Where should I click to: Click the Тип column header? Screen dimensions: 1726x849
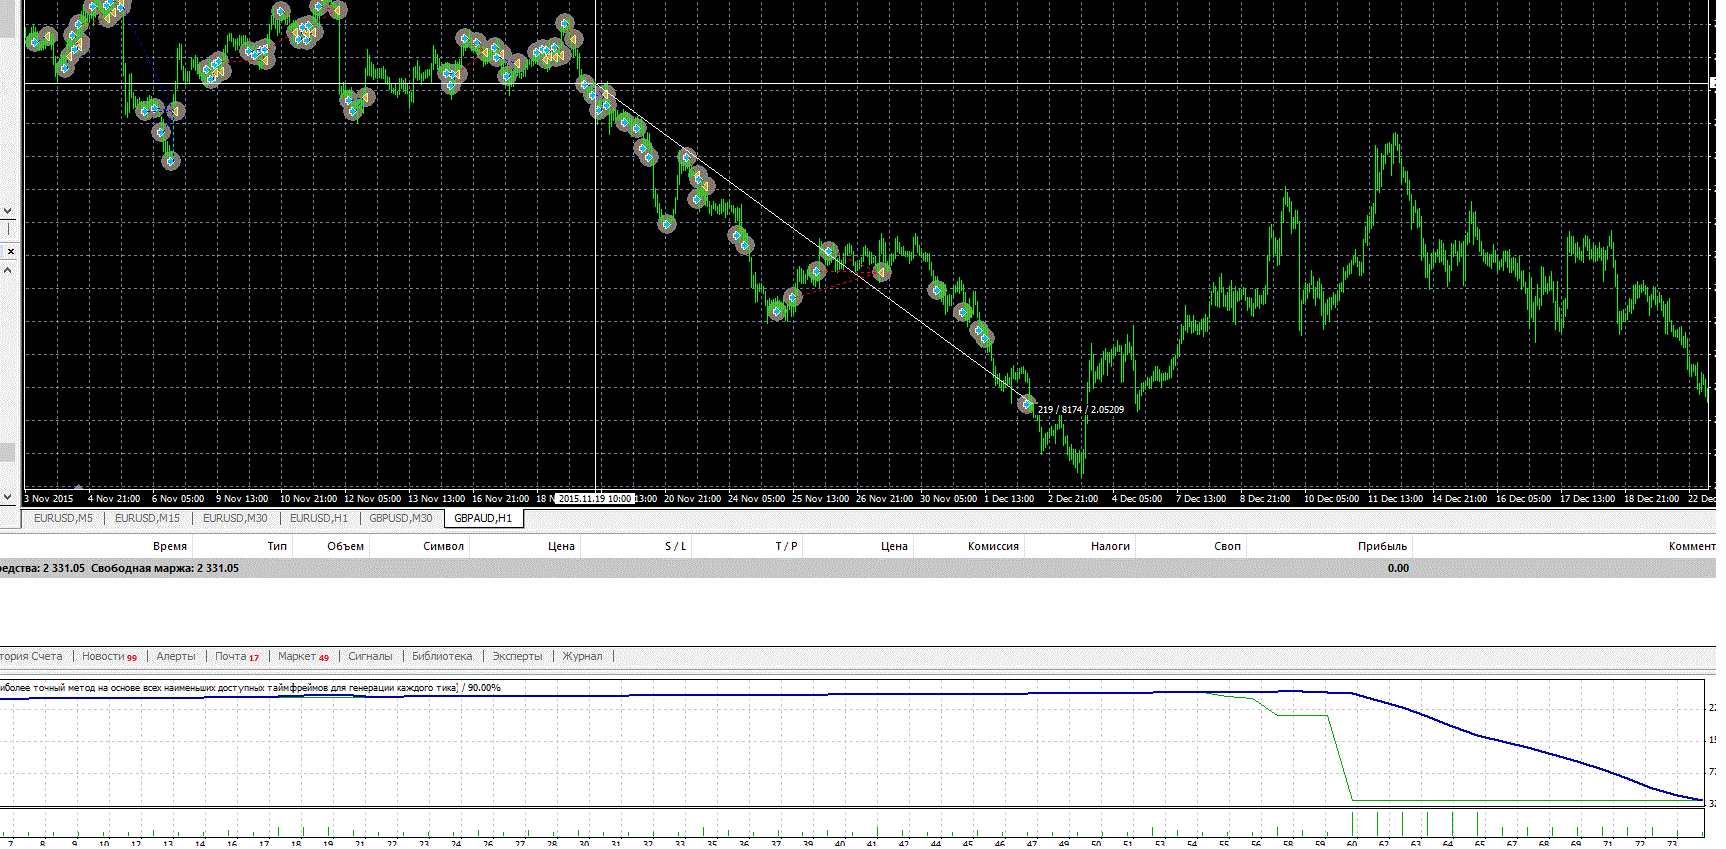[277, 546]
